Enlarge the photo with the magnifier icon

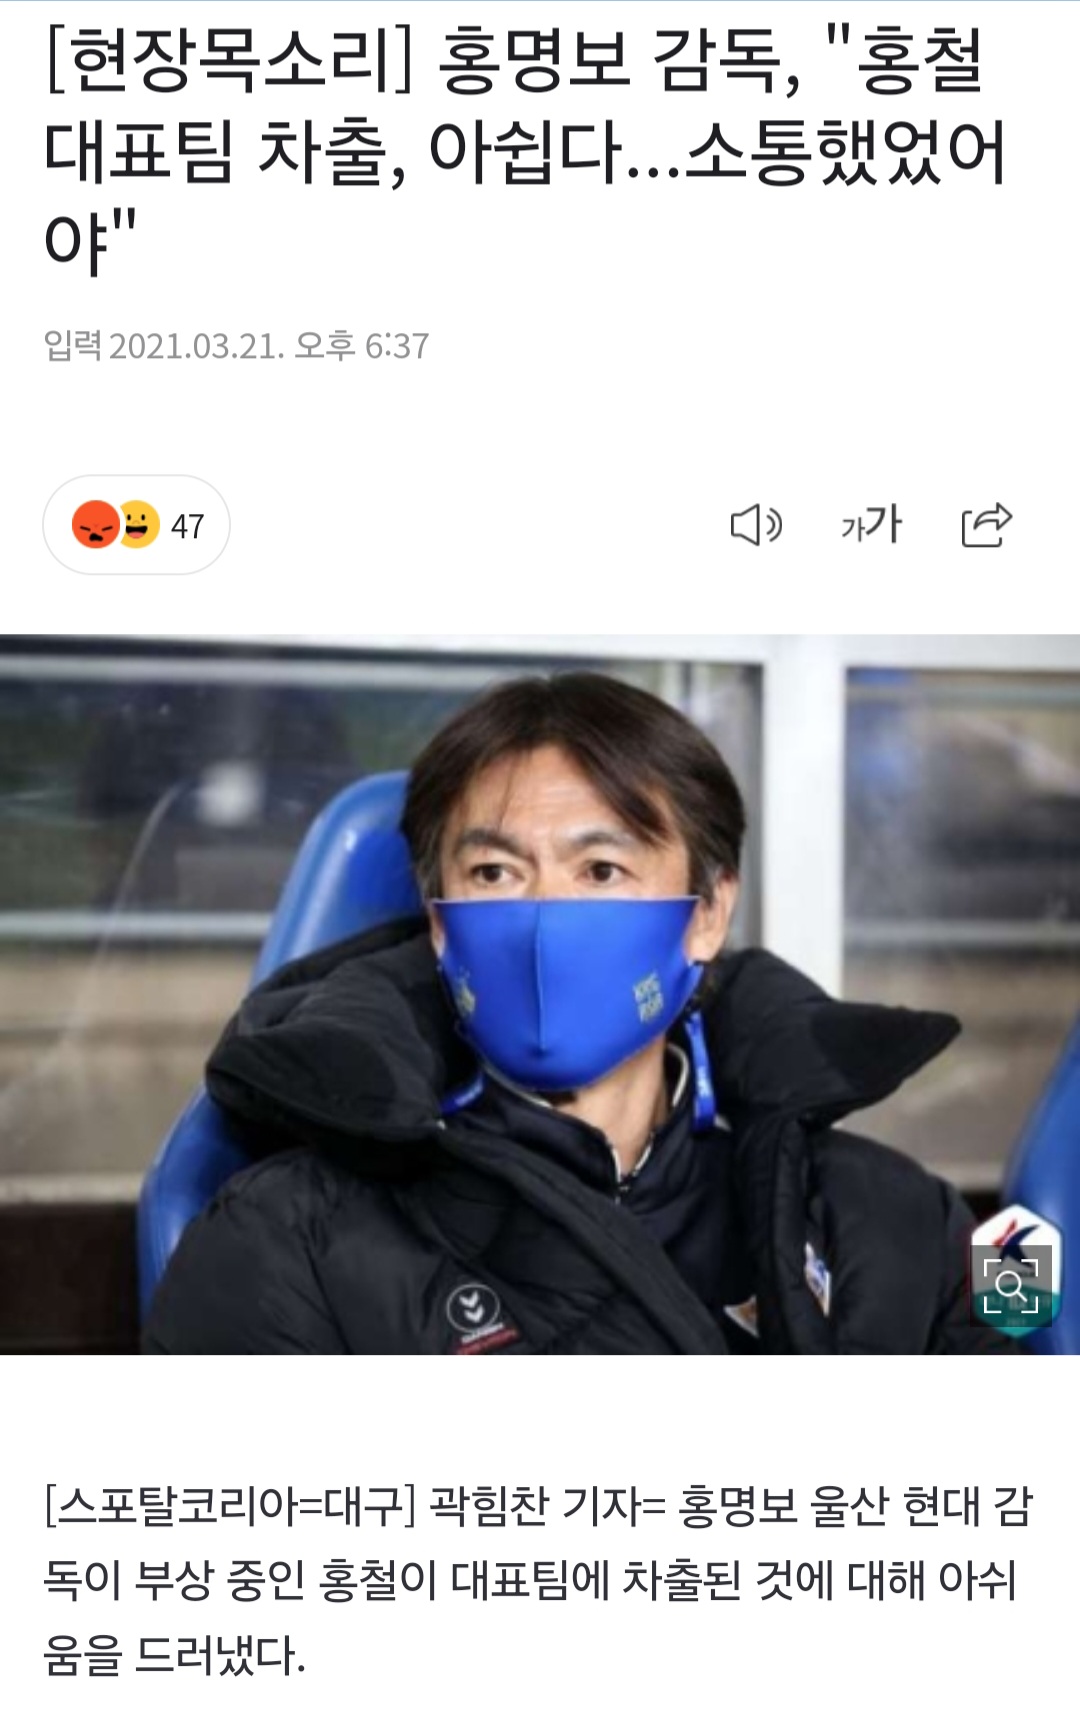click(x=1011, y=1284)
